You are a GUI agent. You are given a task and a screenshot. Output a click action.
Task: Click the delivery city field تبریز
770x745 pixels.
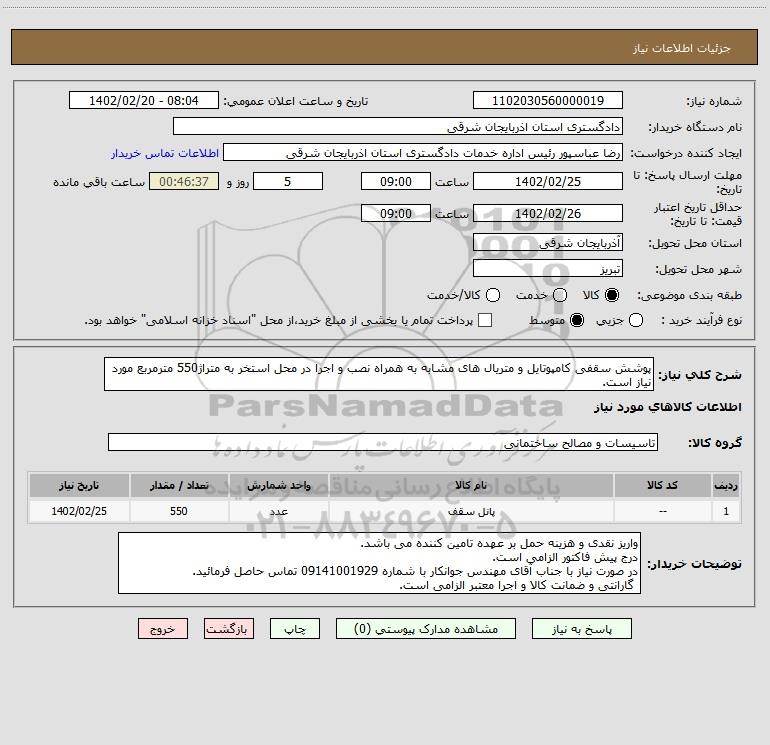tap(548, 268)
